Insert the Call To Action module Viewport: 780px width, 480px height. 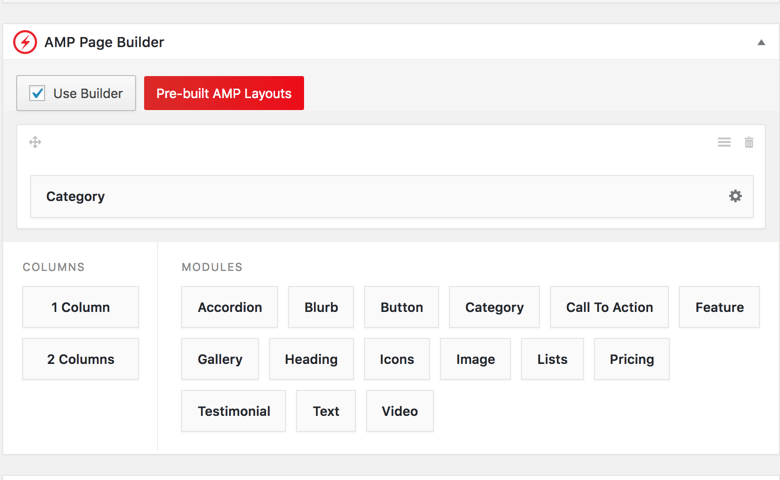coord(609,307)
